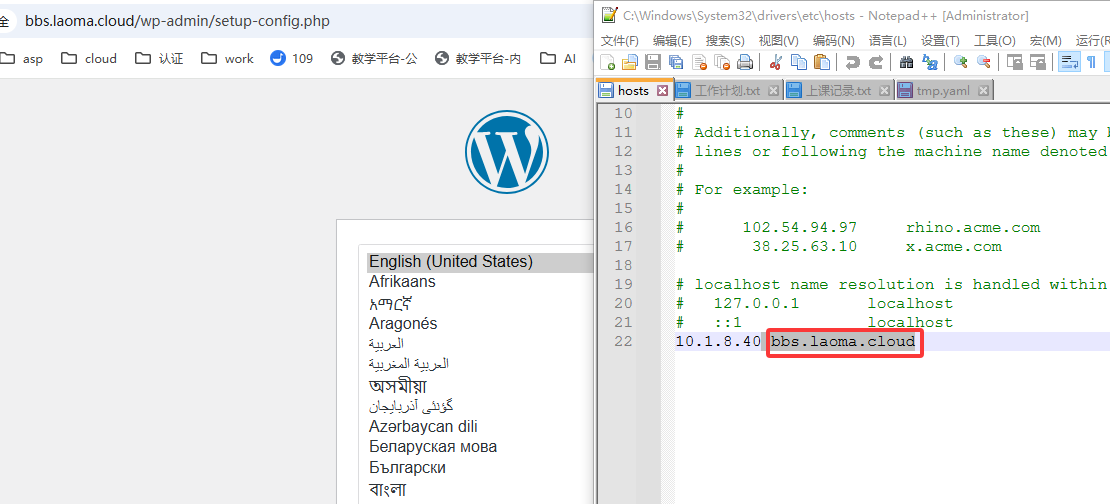Open the 认证 bookmarks folder
Viewport: 1110px width, 504px height.
(159, 58)
